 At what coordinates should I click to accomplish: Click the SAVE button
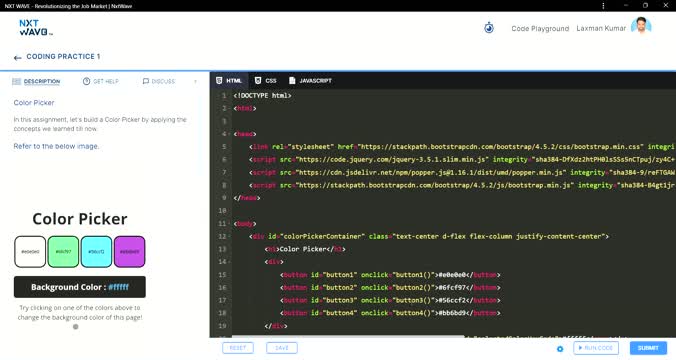click(282, 348)
